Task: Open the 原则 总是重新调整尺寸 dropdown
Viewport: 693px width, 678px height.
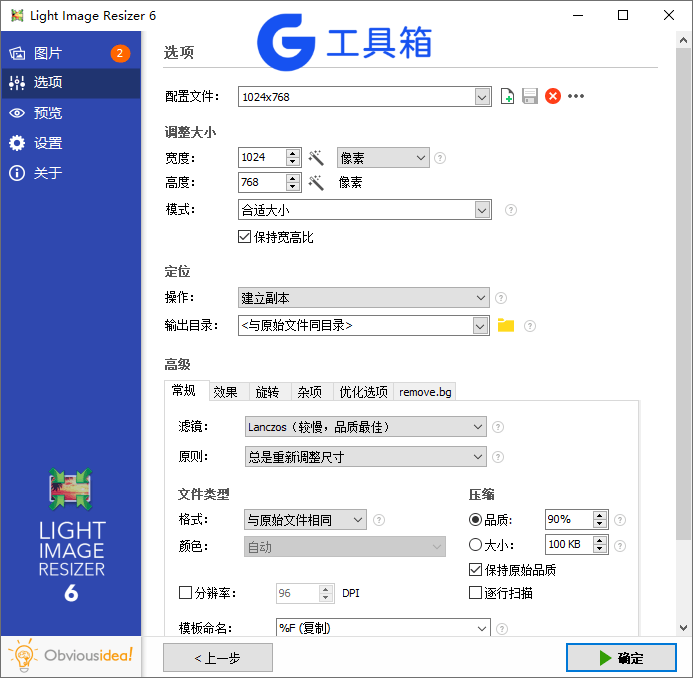Action: click(366, 457)
